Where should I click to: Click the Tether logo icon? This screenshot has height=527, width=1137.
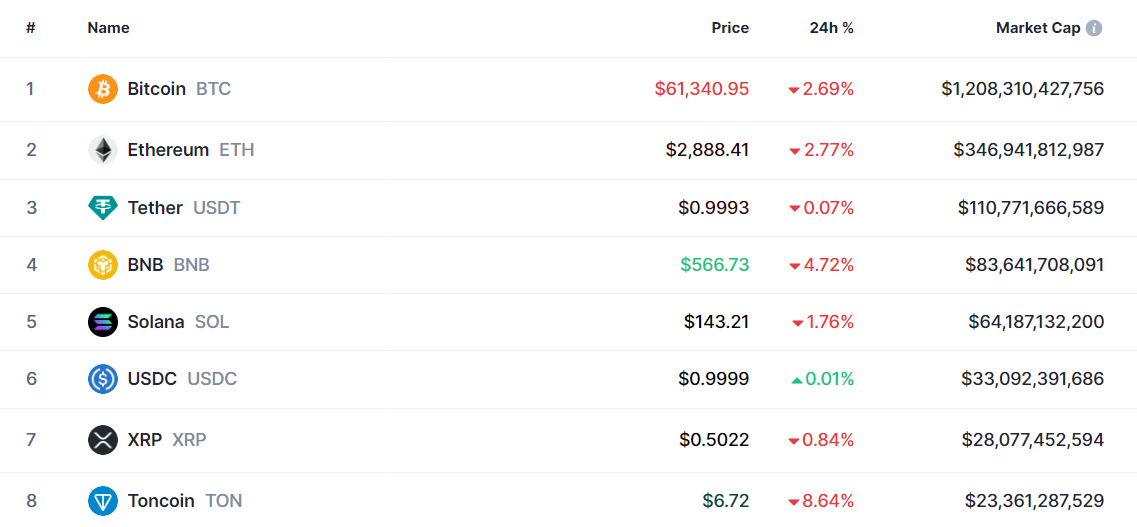102,208
